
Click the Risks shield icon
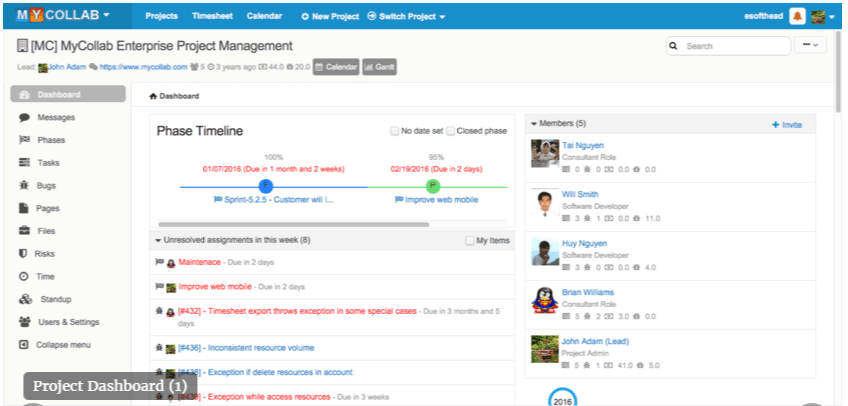[23, 254]
